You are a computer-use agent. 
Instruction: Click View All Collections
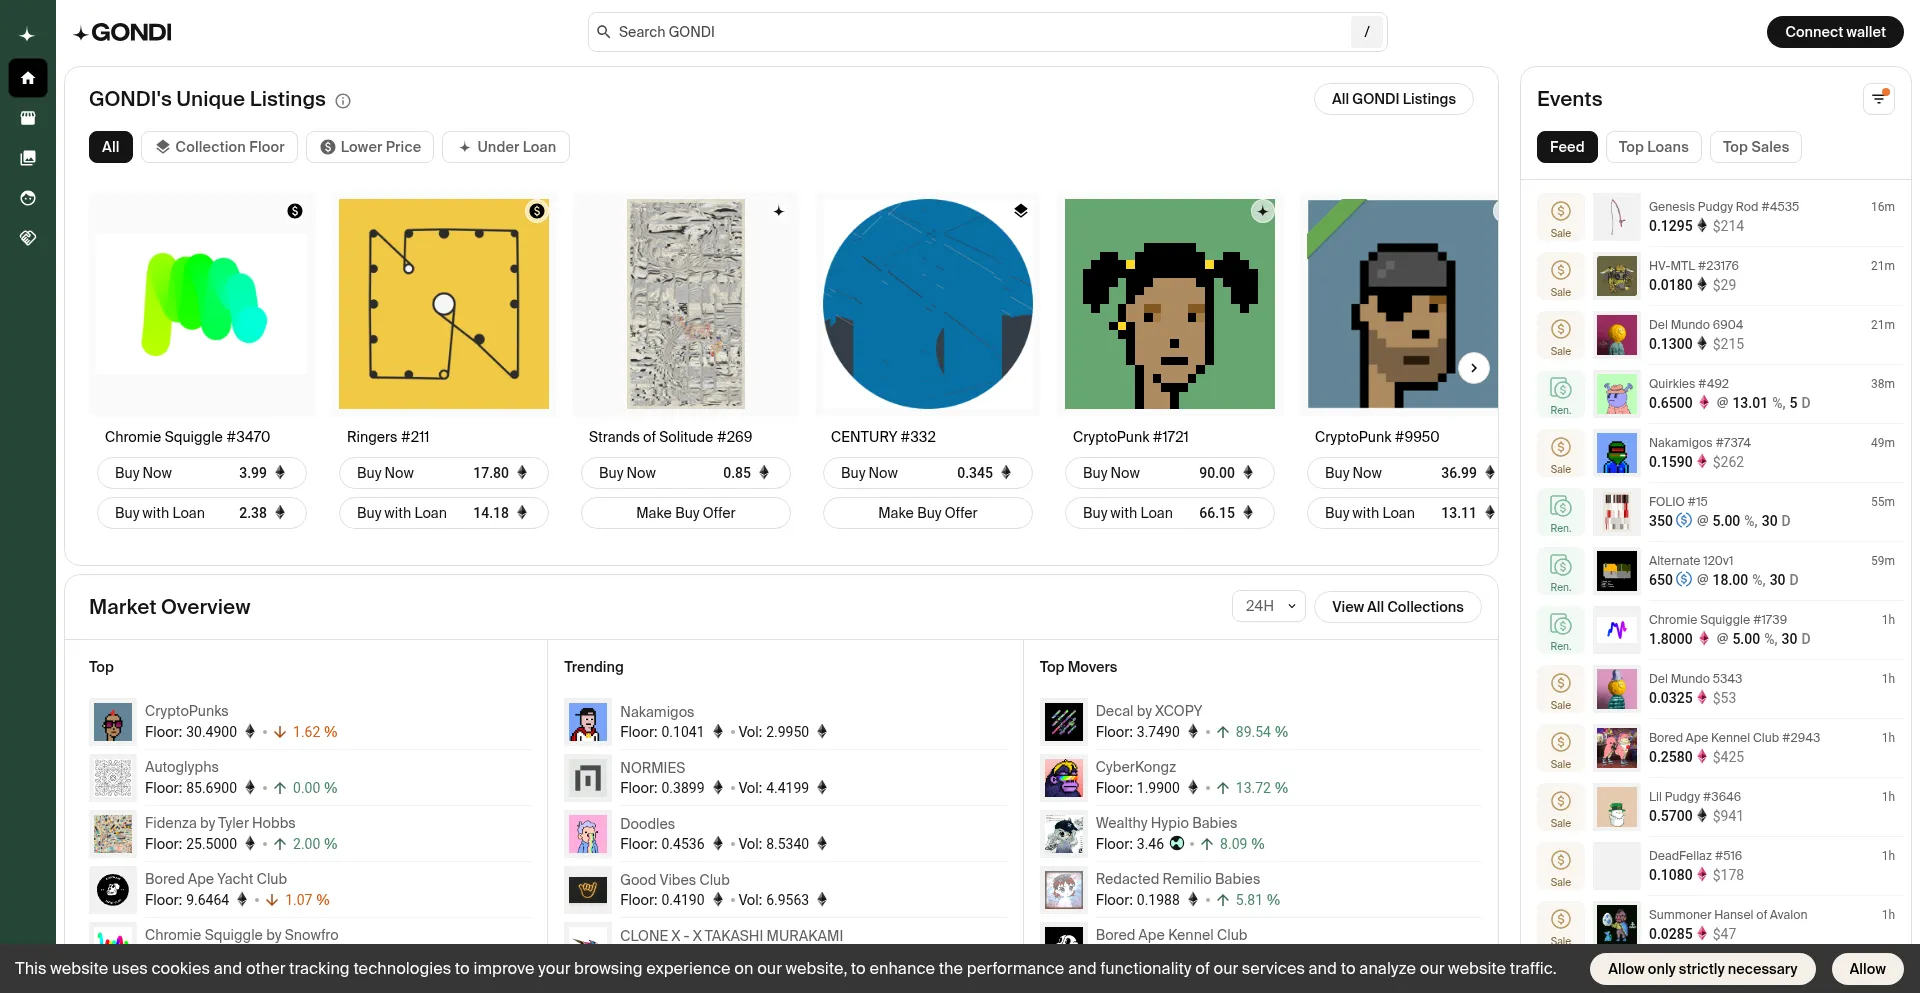tap(1398, 607)
